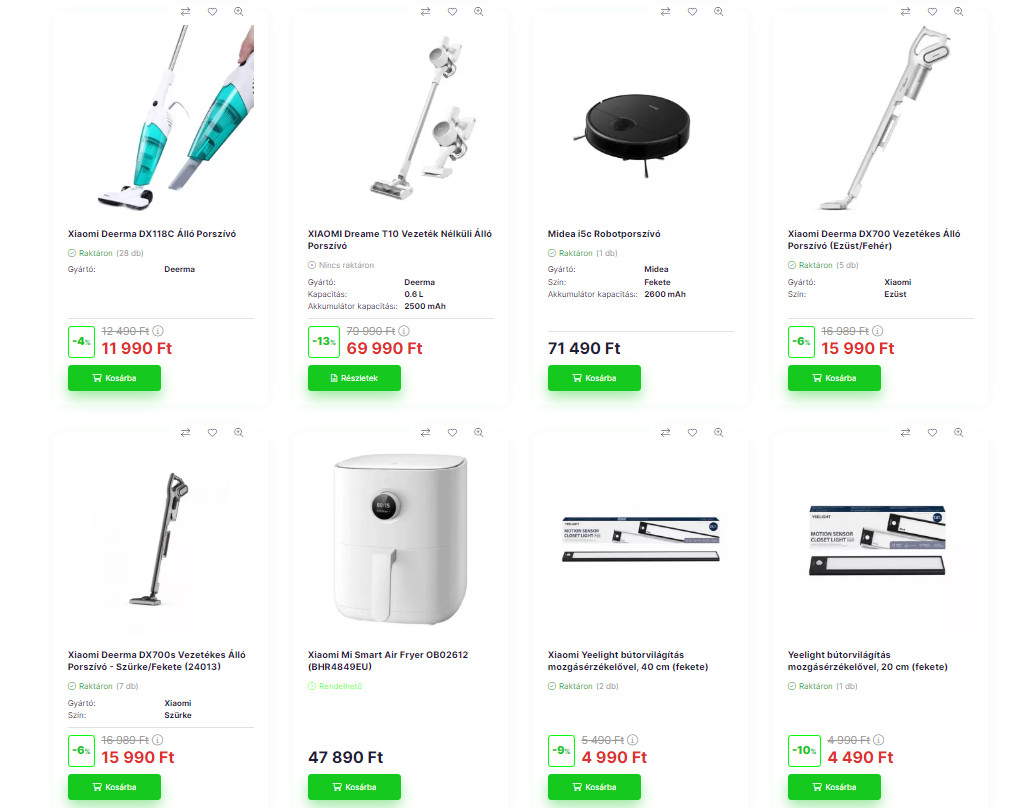Open Midea i5c Robotporszívó product link

(x=604, y=234)
